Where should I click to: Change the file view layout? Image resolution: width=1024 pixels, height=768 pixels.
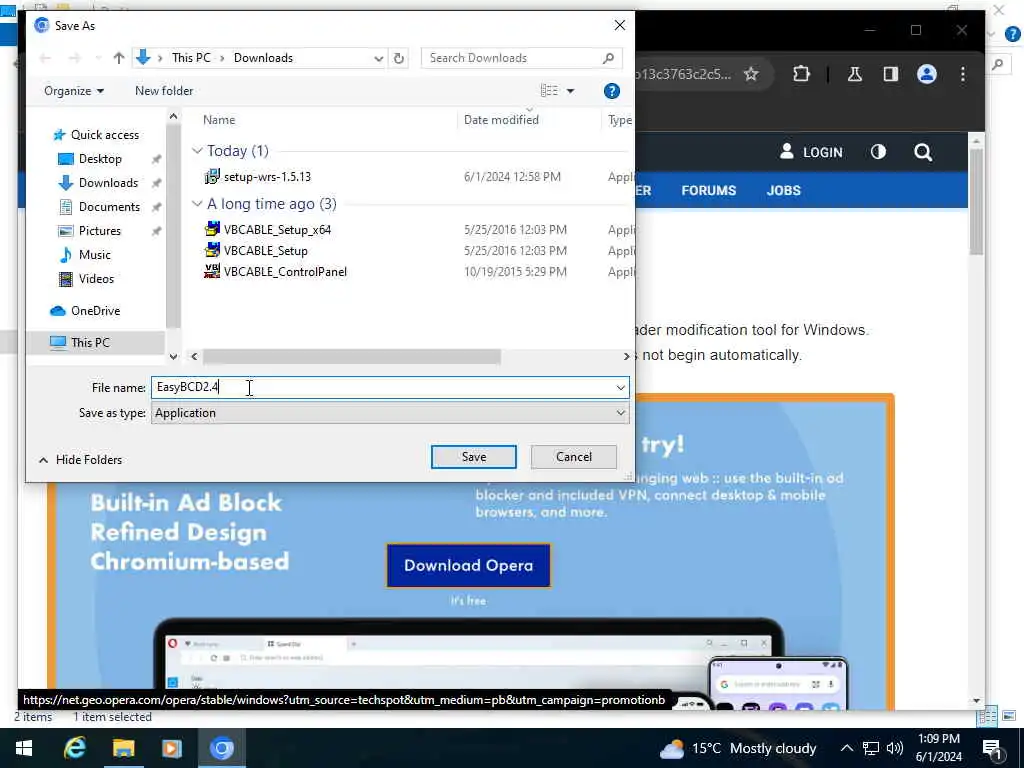tap(549, 91)
